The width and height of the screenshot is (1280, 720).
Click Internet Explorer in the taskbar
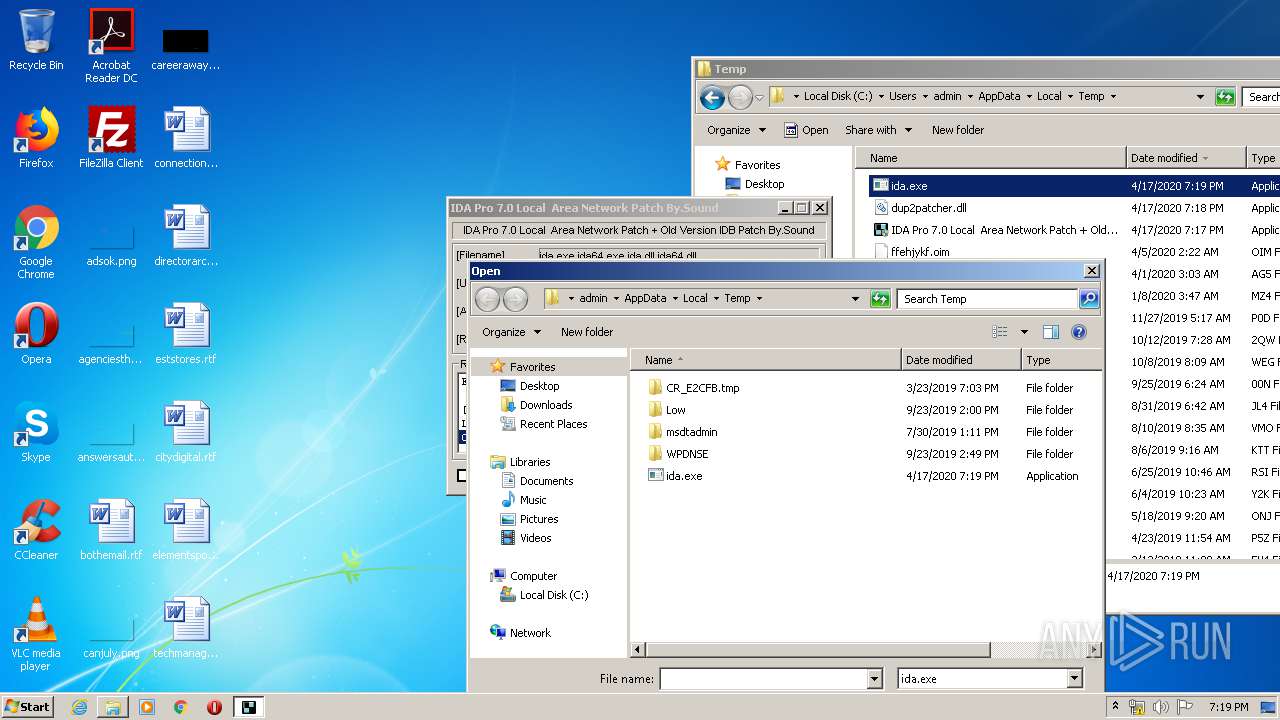coord(79,707)
